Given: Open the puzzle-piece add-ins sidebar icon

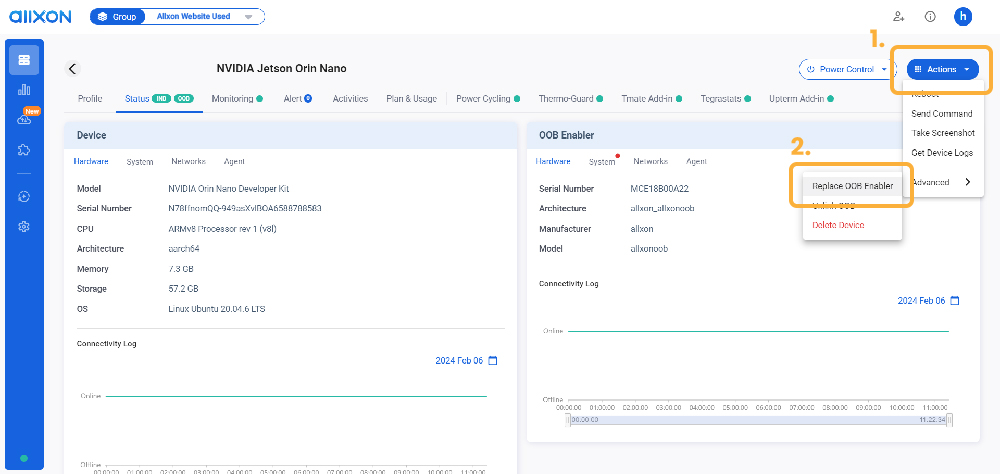Looking at the screenshot, I should click(24, 150).
